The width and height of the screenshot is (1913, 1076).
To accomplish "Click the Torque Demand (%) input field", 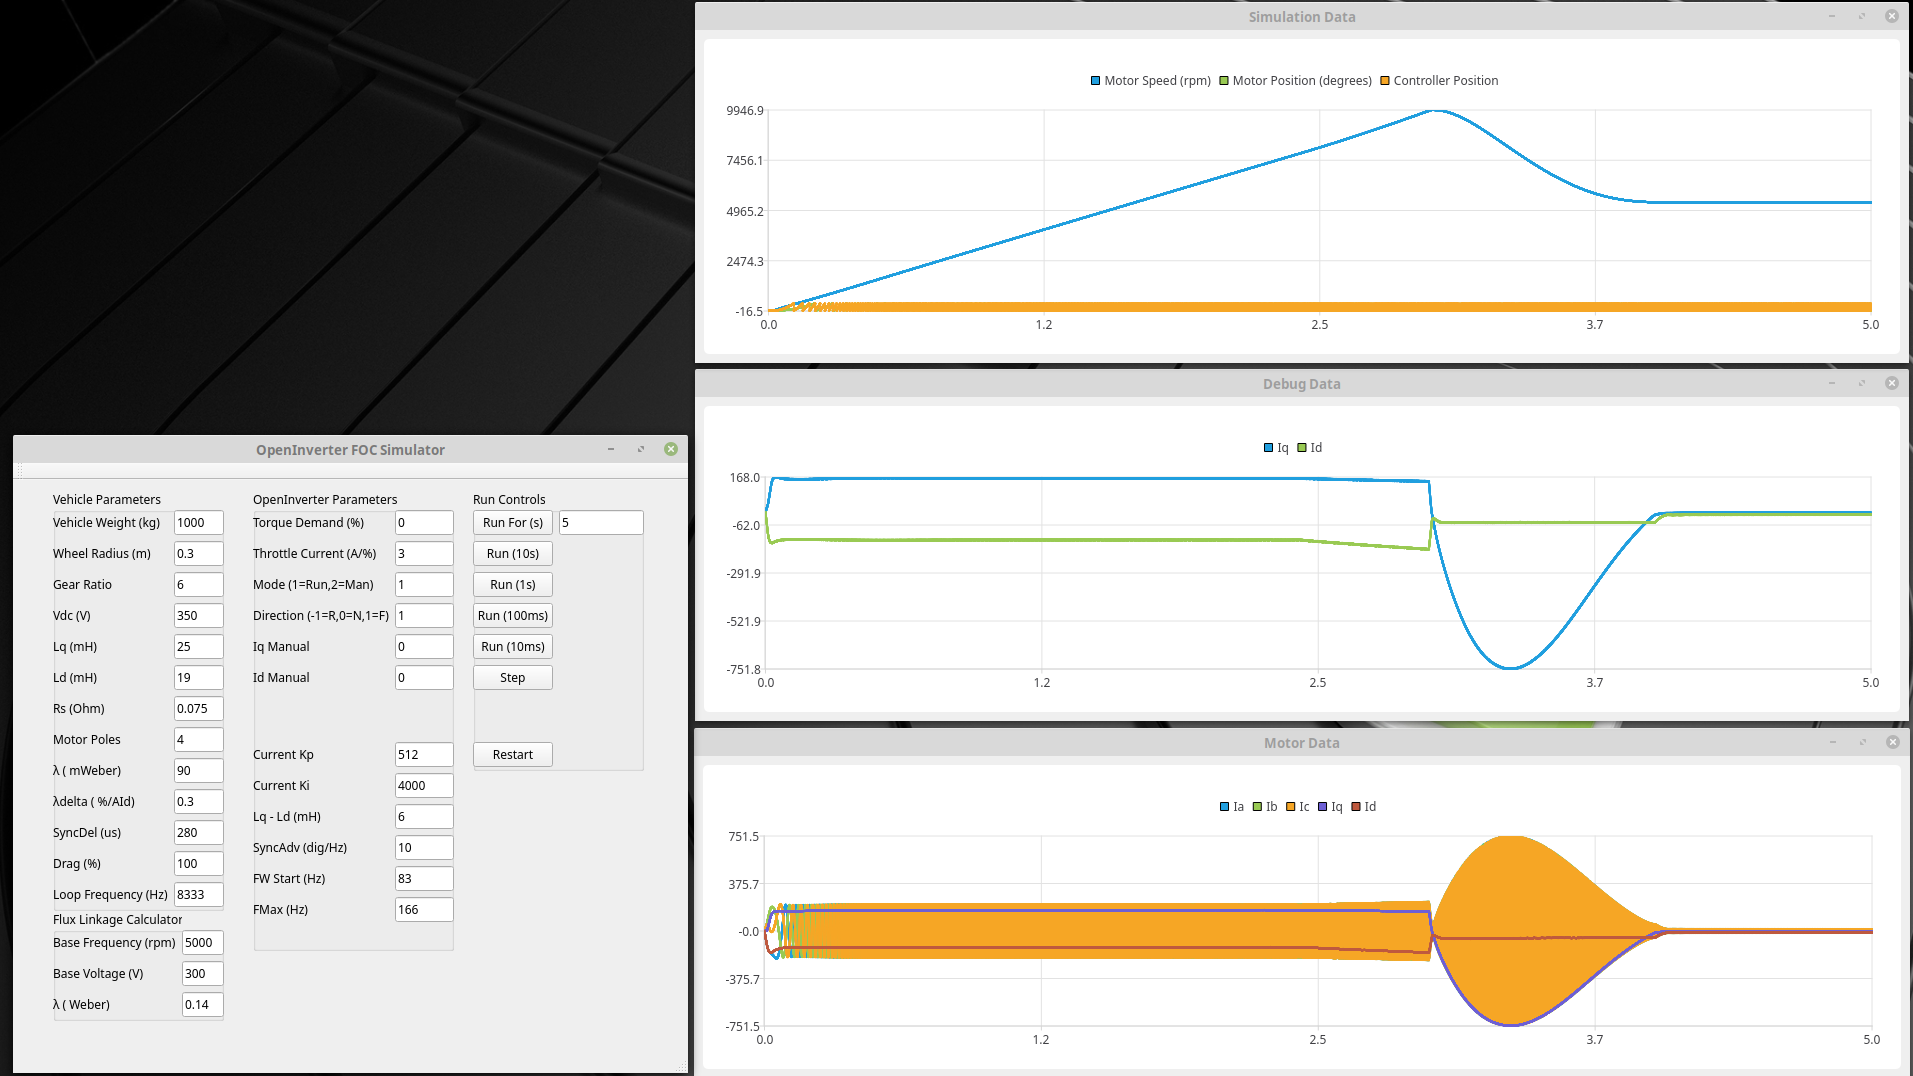I will (x=423, y=523).
